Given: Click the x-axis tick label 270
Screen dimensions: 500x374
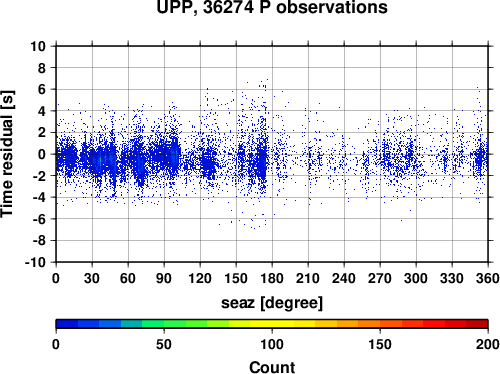Looking at the screenshot, I should (x=380, y=278).
